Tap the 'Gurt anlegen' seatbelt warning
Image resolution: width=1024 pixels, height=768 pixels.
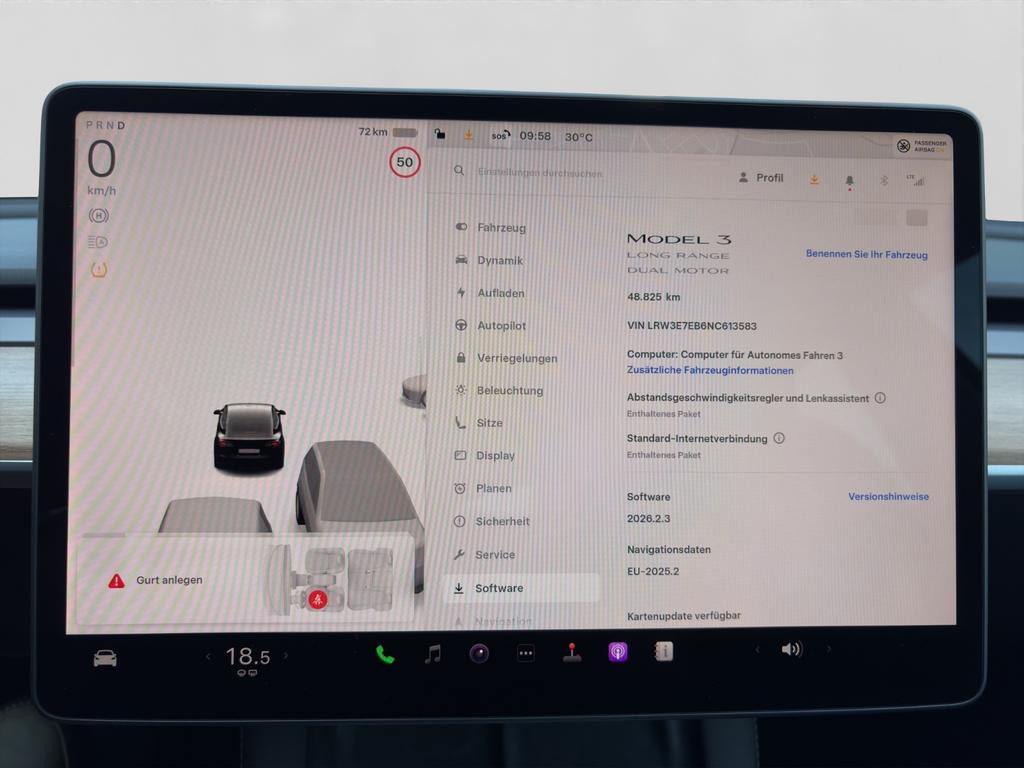pyautogui.click(x=155, y=580)
